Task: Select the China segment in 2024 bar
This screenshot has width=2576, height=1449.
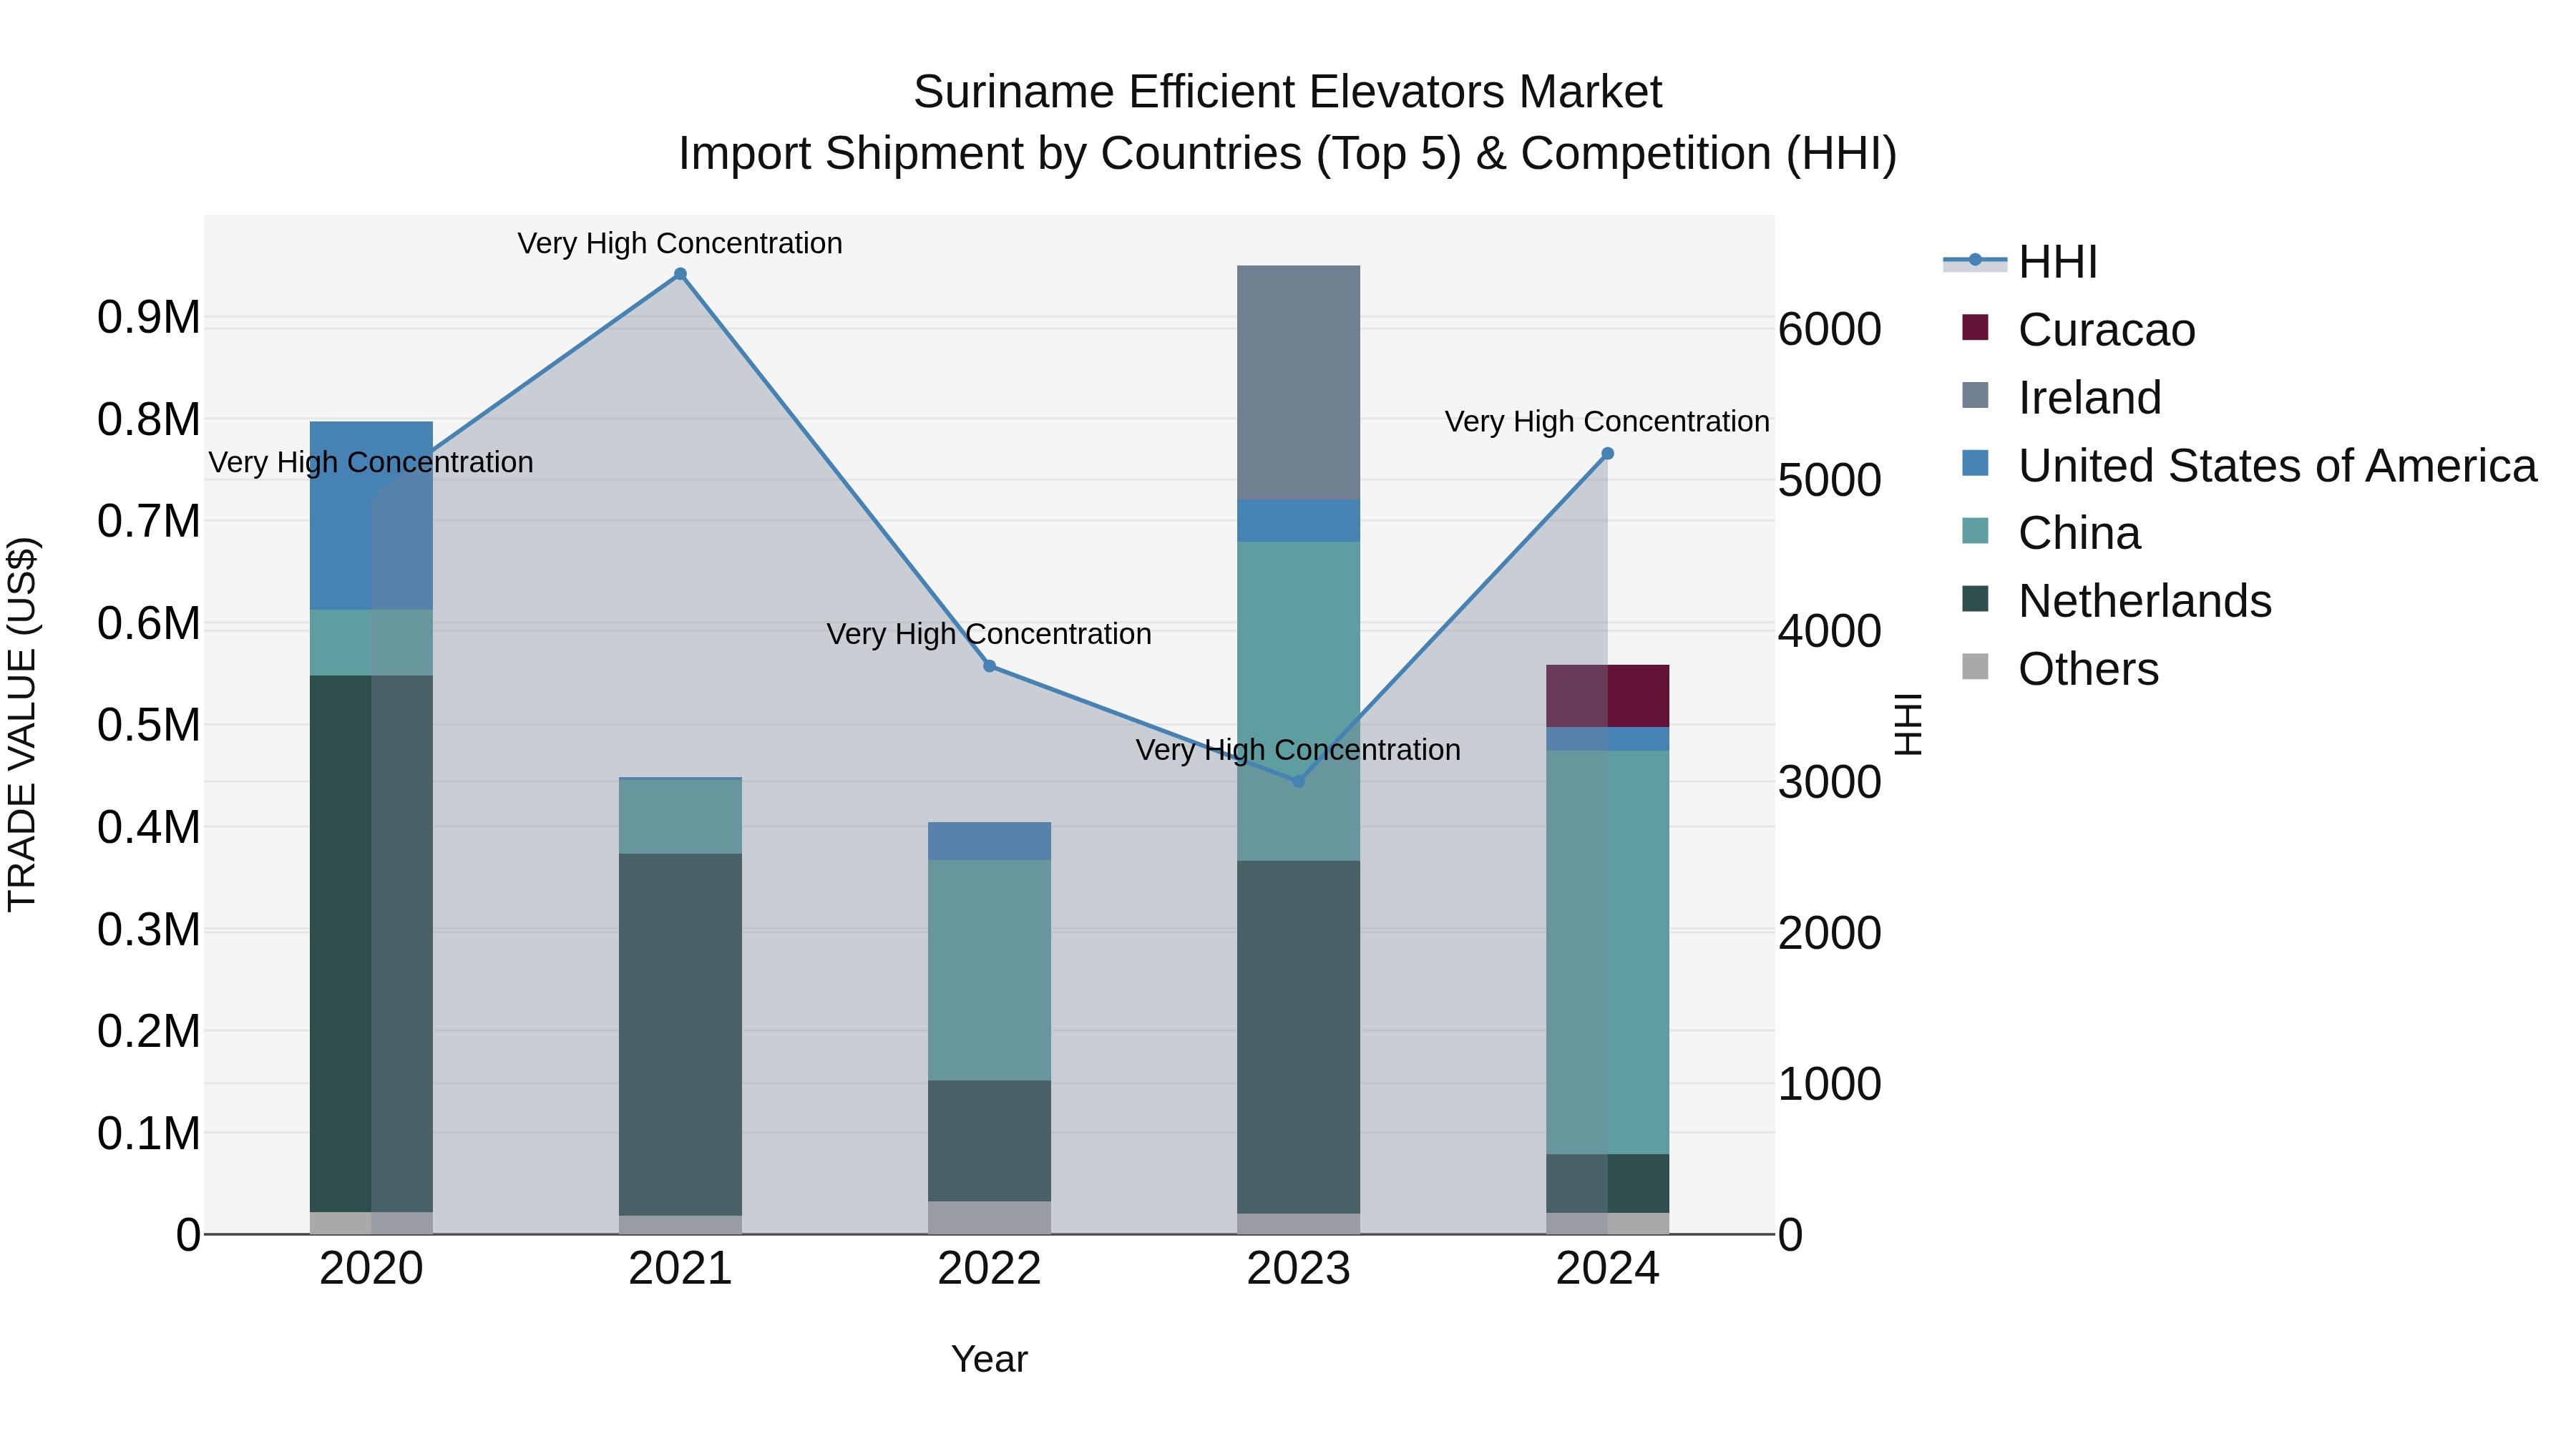Action: pos(1608,953)
